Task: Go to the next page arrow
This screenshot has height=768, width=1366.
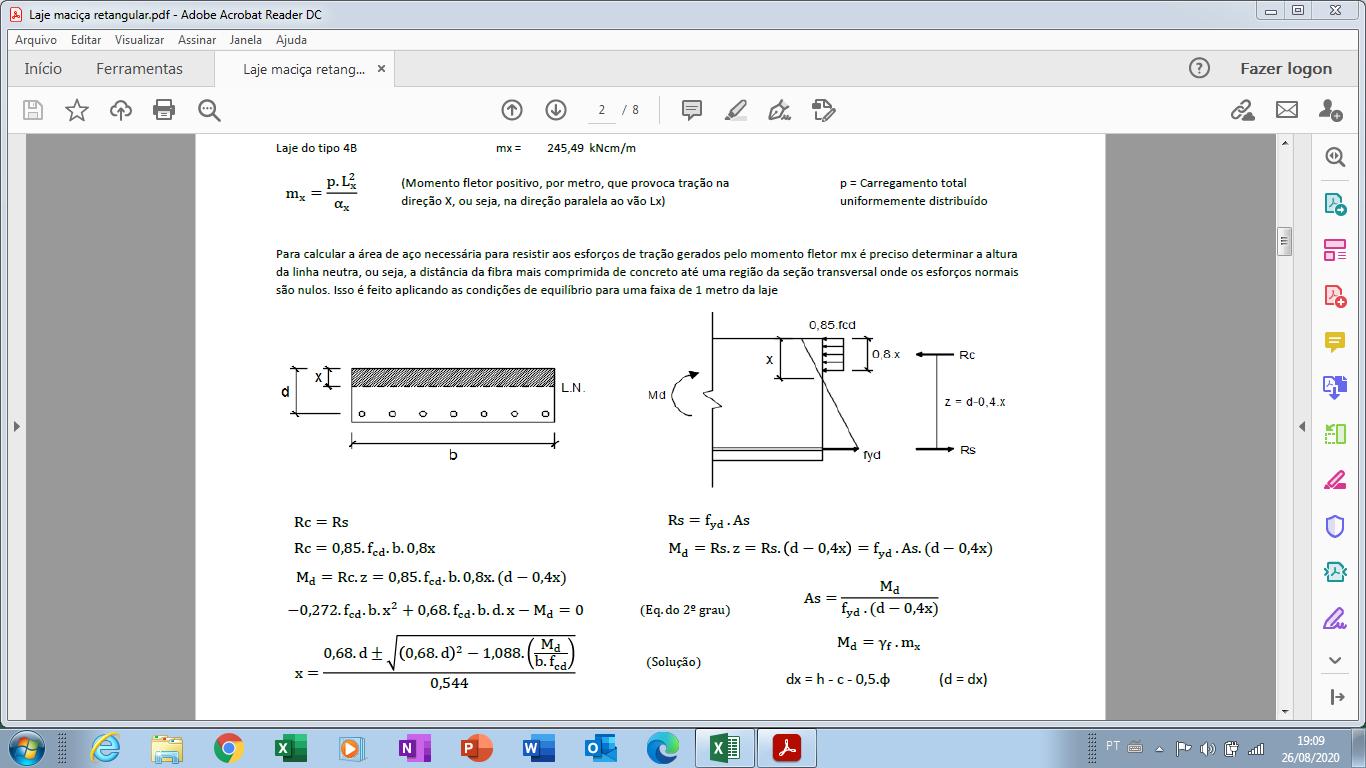Action: 556,110
